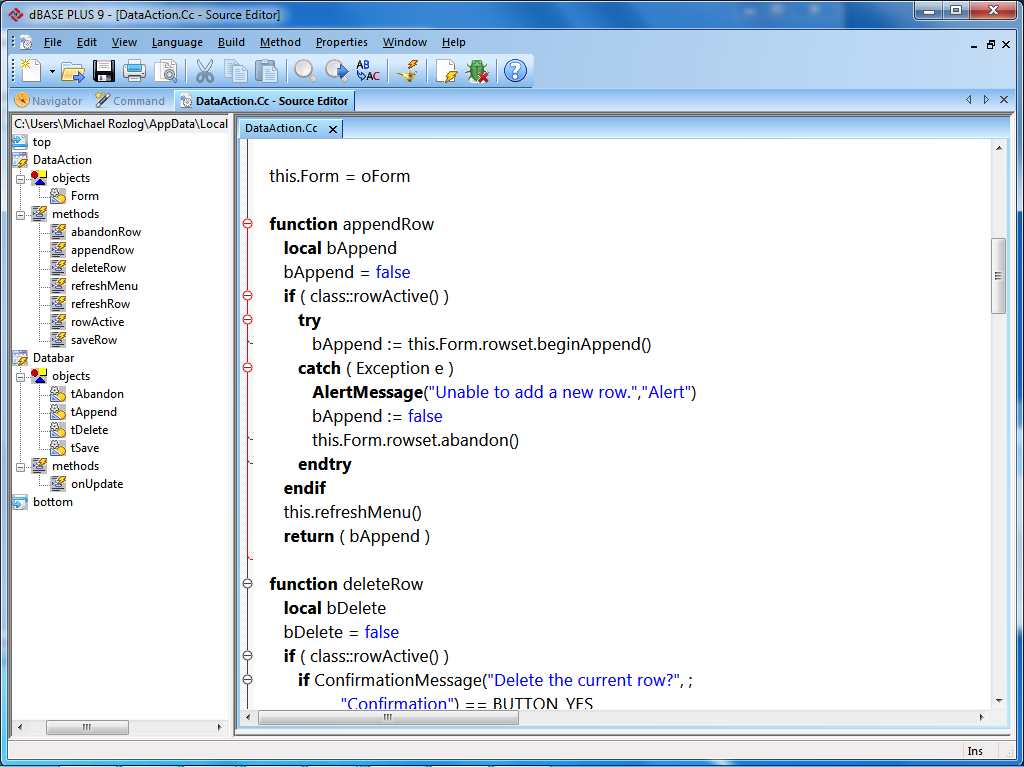Open the Window menu
The image size is (1024, 767).
coord(405,42)
